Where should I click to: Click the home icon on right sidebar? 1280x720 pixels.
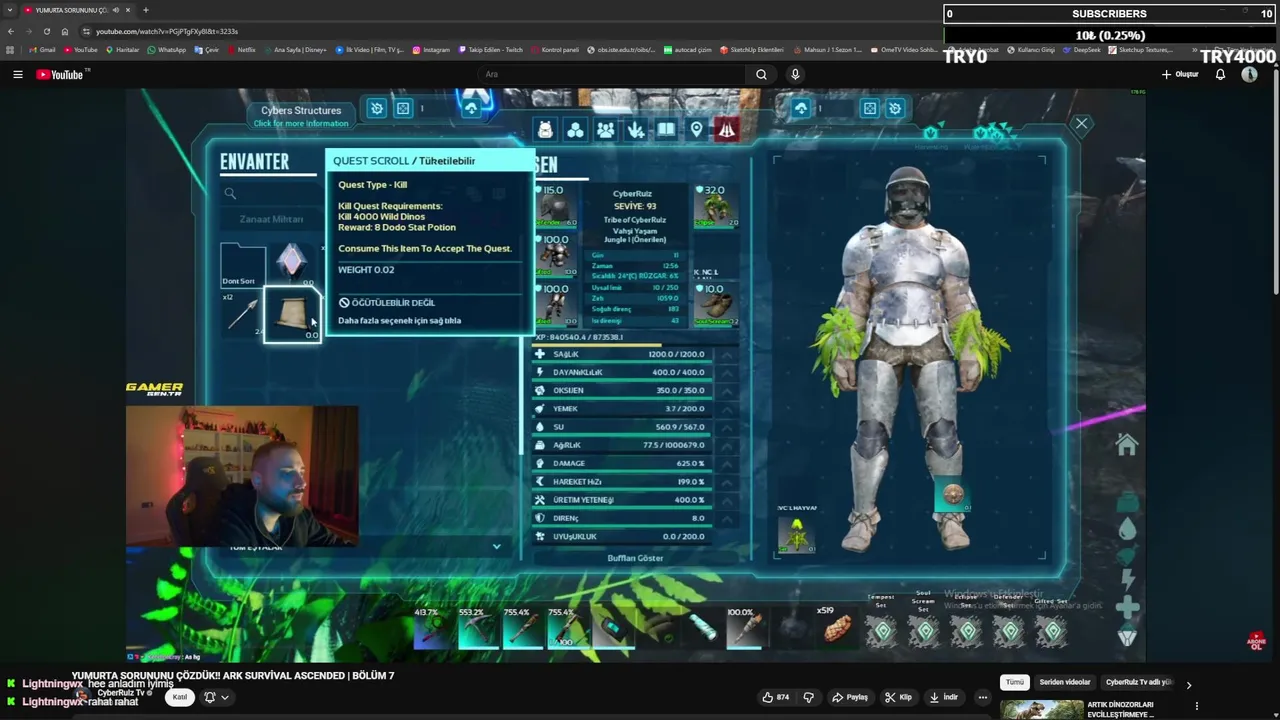[1127, 446]
